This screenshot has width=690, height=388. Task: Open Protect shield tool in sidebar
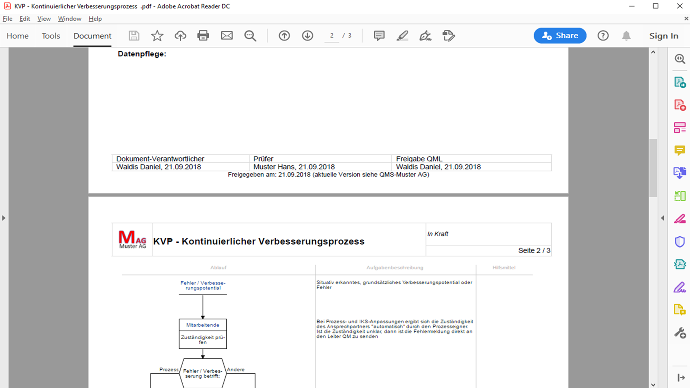coord(680,242)
